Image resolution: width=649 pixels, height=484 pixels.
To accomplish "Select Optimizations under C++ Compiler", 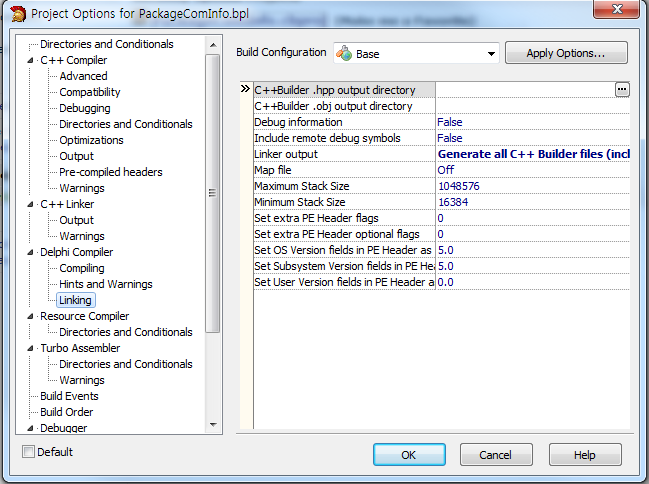I will tap(91, 140).
